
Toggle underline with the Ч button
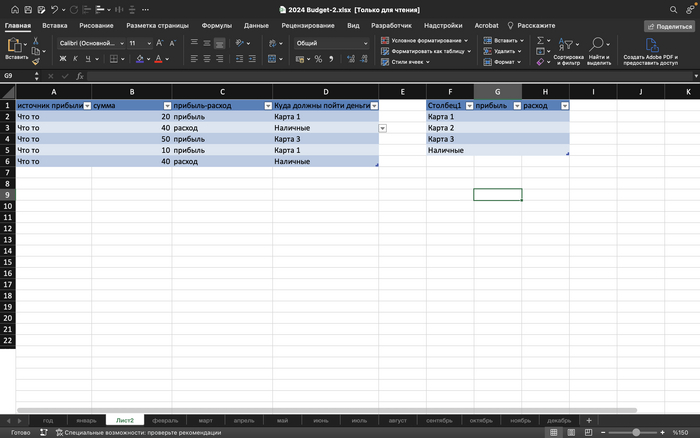point(88,59)
